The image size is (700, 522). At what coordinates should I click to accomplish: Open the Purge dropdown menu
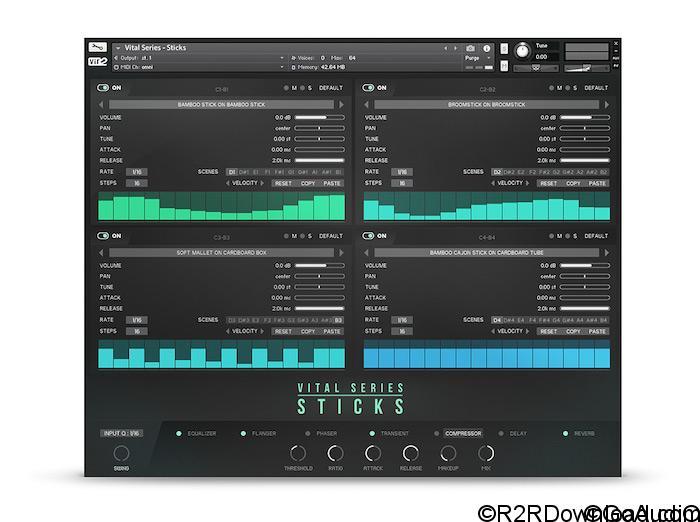tap(477, 58)
